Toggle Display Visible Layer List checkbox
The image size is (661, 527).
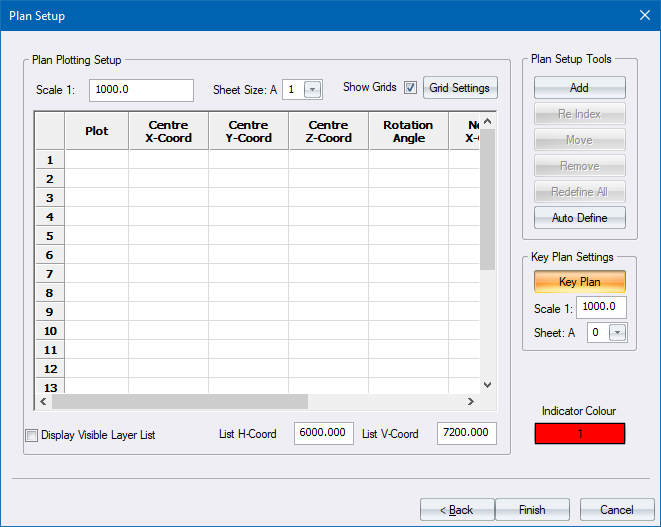tap(31, 435)
